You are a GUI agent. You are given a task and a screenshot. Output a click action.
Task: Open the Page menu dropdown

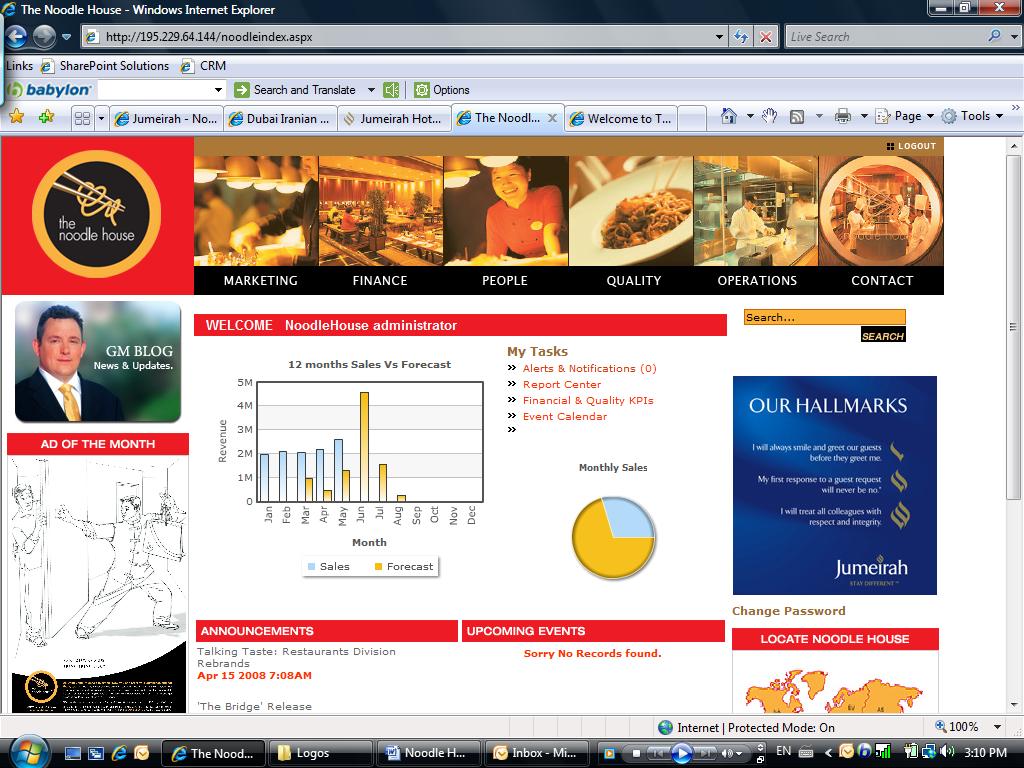(905, 116)
